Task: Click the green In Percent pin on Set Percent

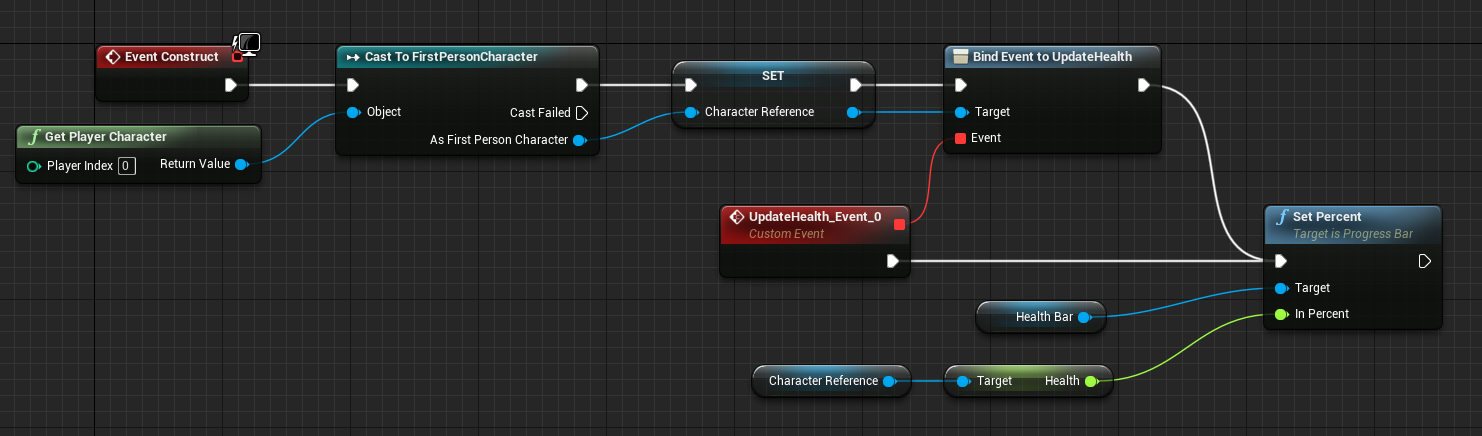Action: 1281,314
